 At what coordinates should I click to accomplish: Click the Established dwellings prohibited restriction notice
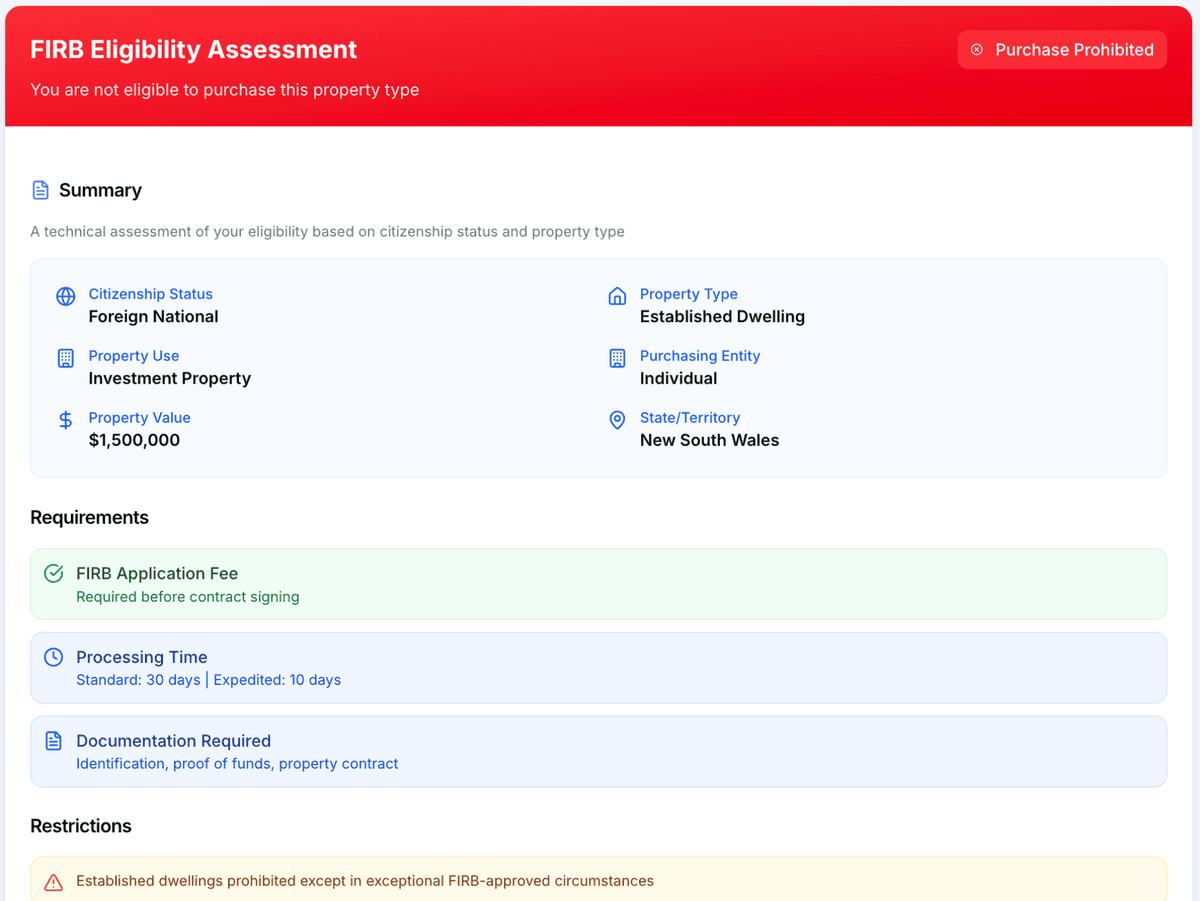click(365, 881)
